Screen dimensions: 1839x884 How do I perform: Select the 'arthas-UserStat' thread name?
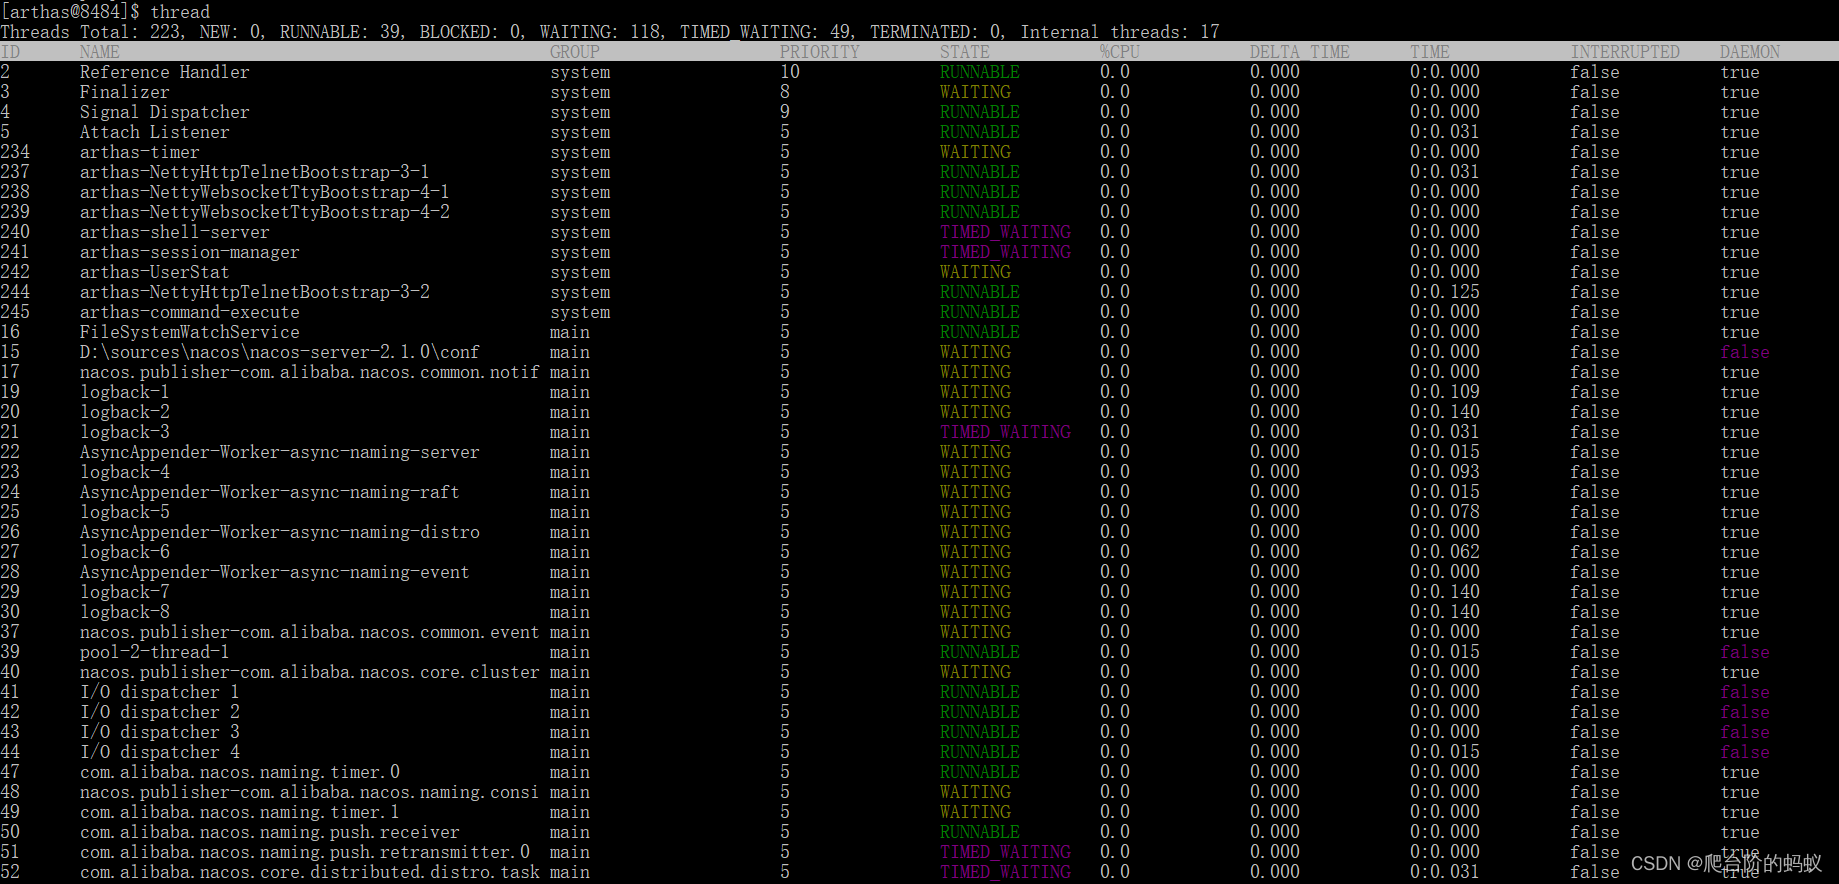tap(155, 272)
